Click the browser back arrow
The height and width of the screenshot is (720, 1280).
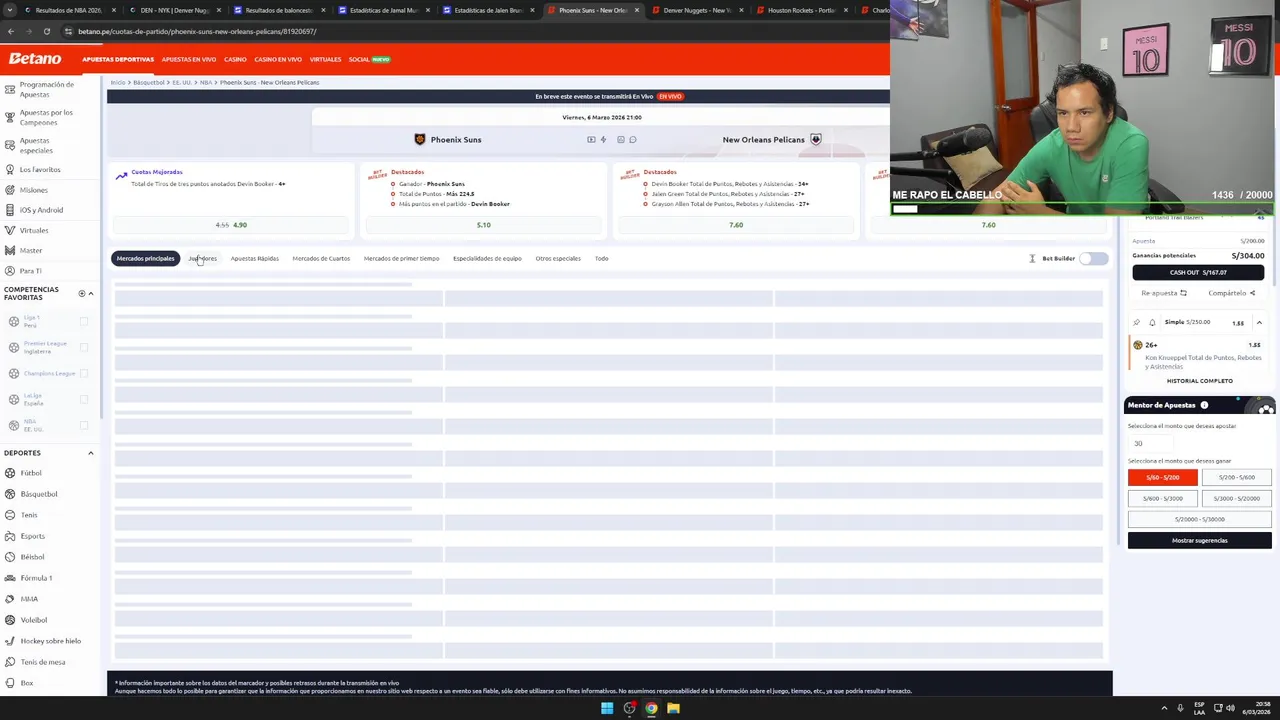(x=11, y=31)
